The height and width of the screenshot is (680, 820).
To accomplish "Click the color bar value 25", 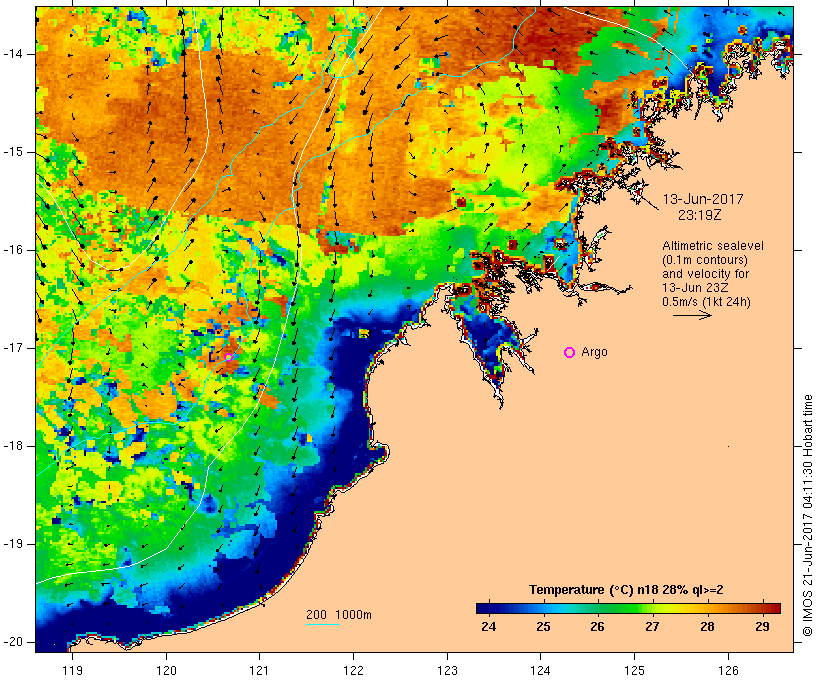I will (543, 626).
